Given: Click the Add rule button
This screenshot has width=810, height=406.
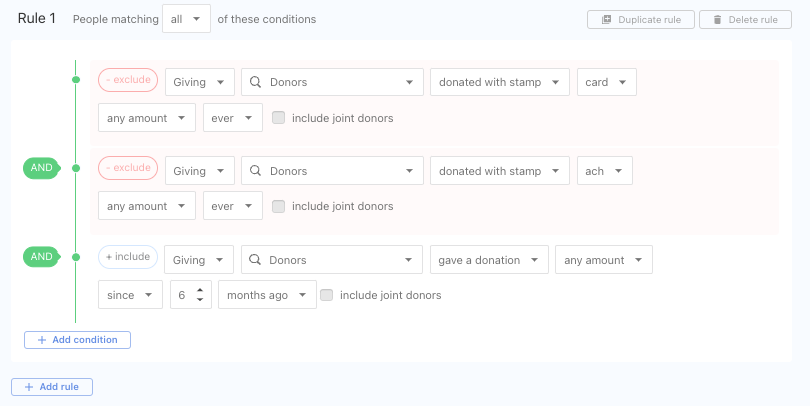Looking at the screenshot, I should [52, 387].
